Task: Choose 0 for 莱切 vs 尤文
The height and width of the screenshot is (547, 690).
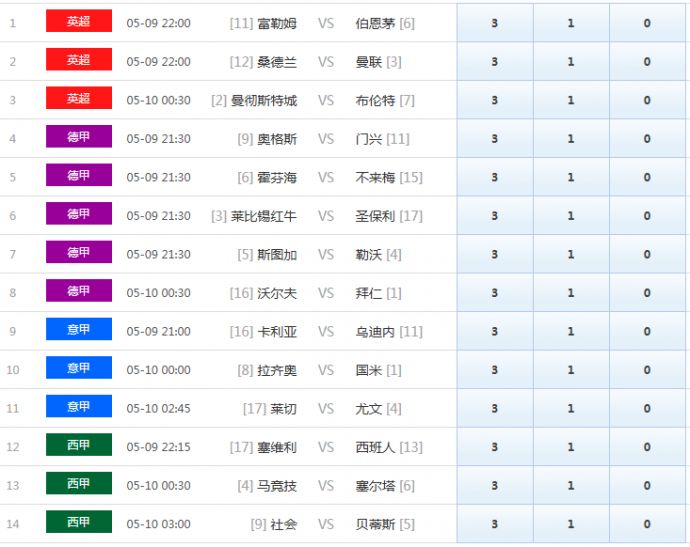Action: pyautogui.click(x=647, y=408)
